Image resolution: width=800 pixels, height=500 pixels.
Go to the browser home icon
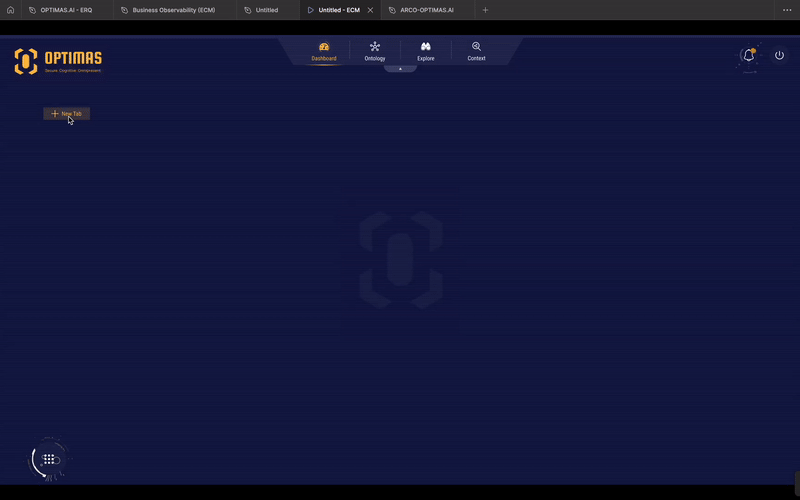coord(10,10)
